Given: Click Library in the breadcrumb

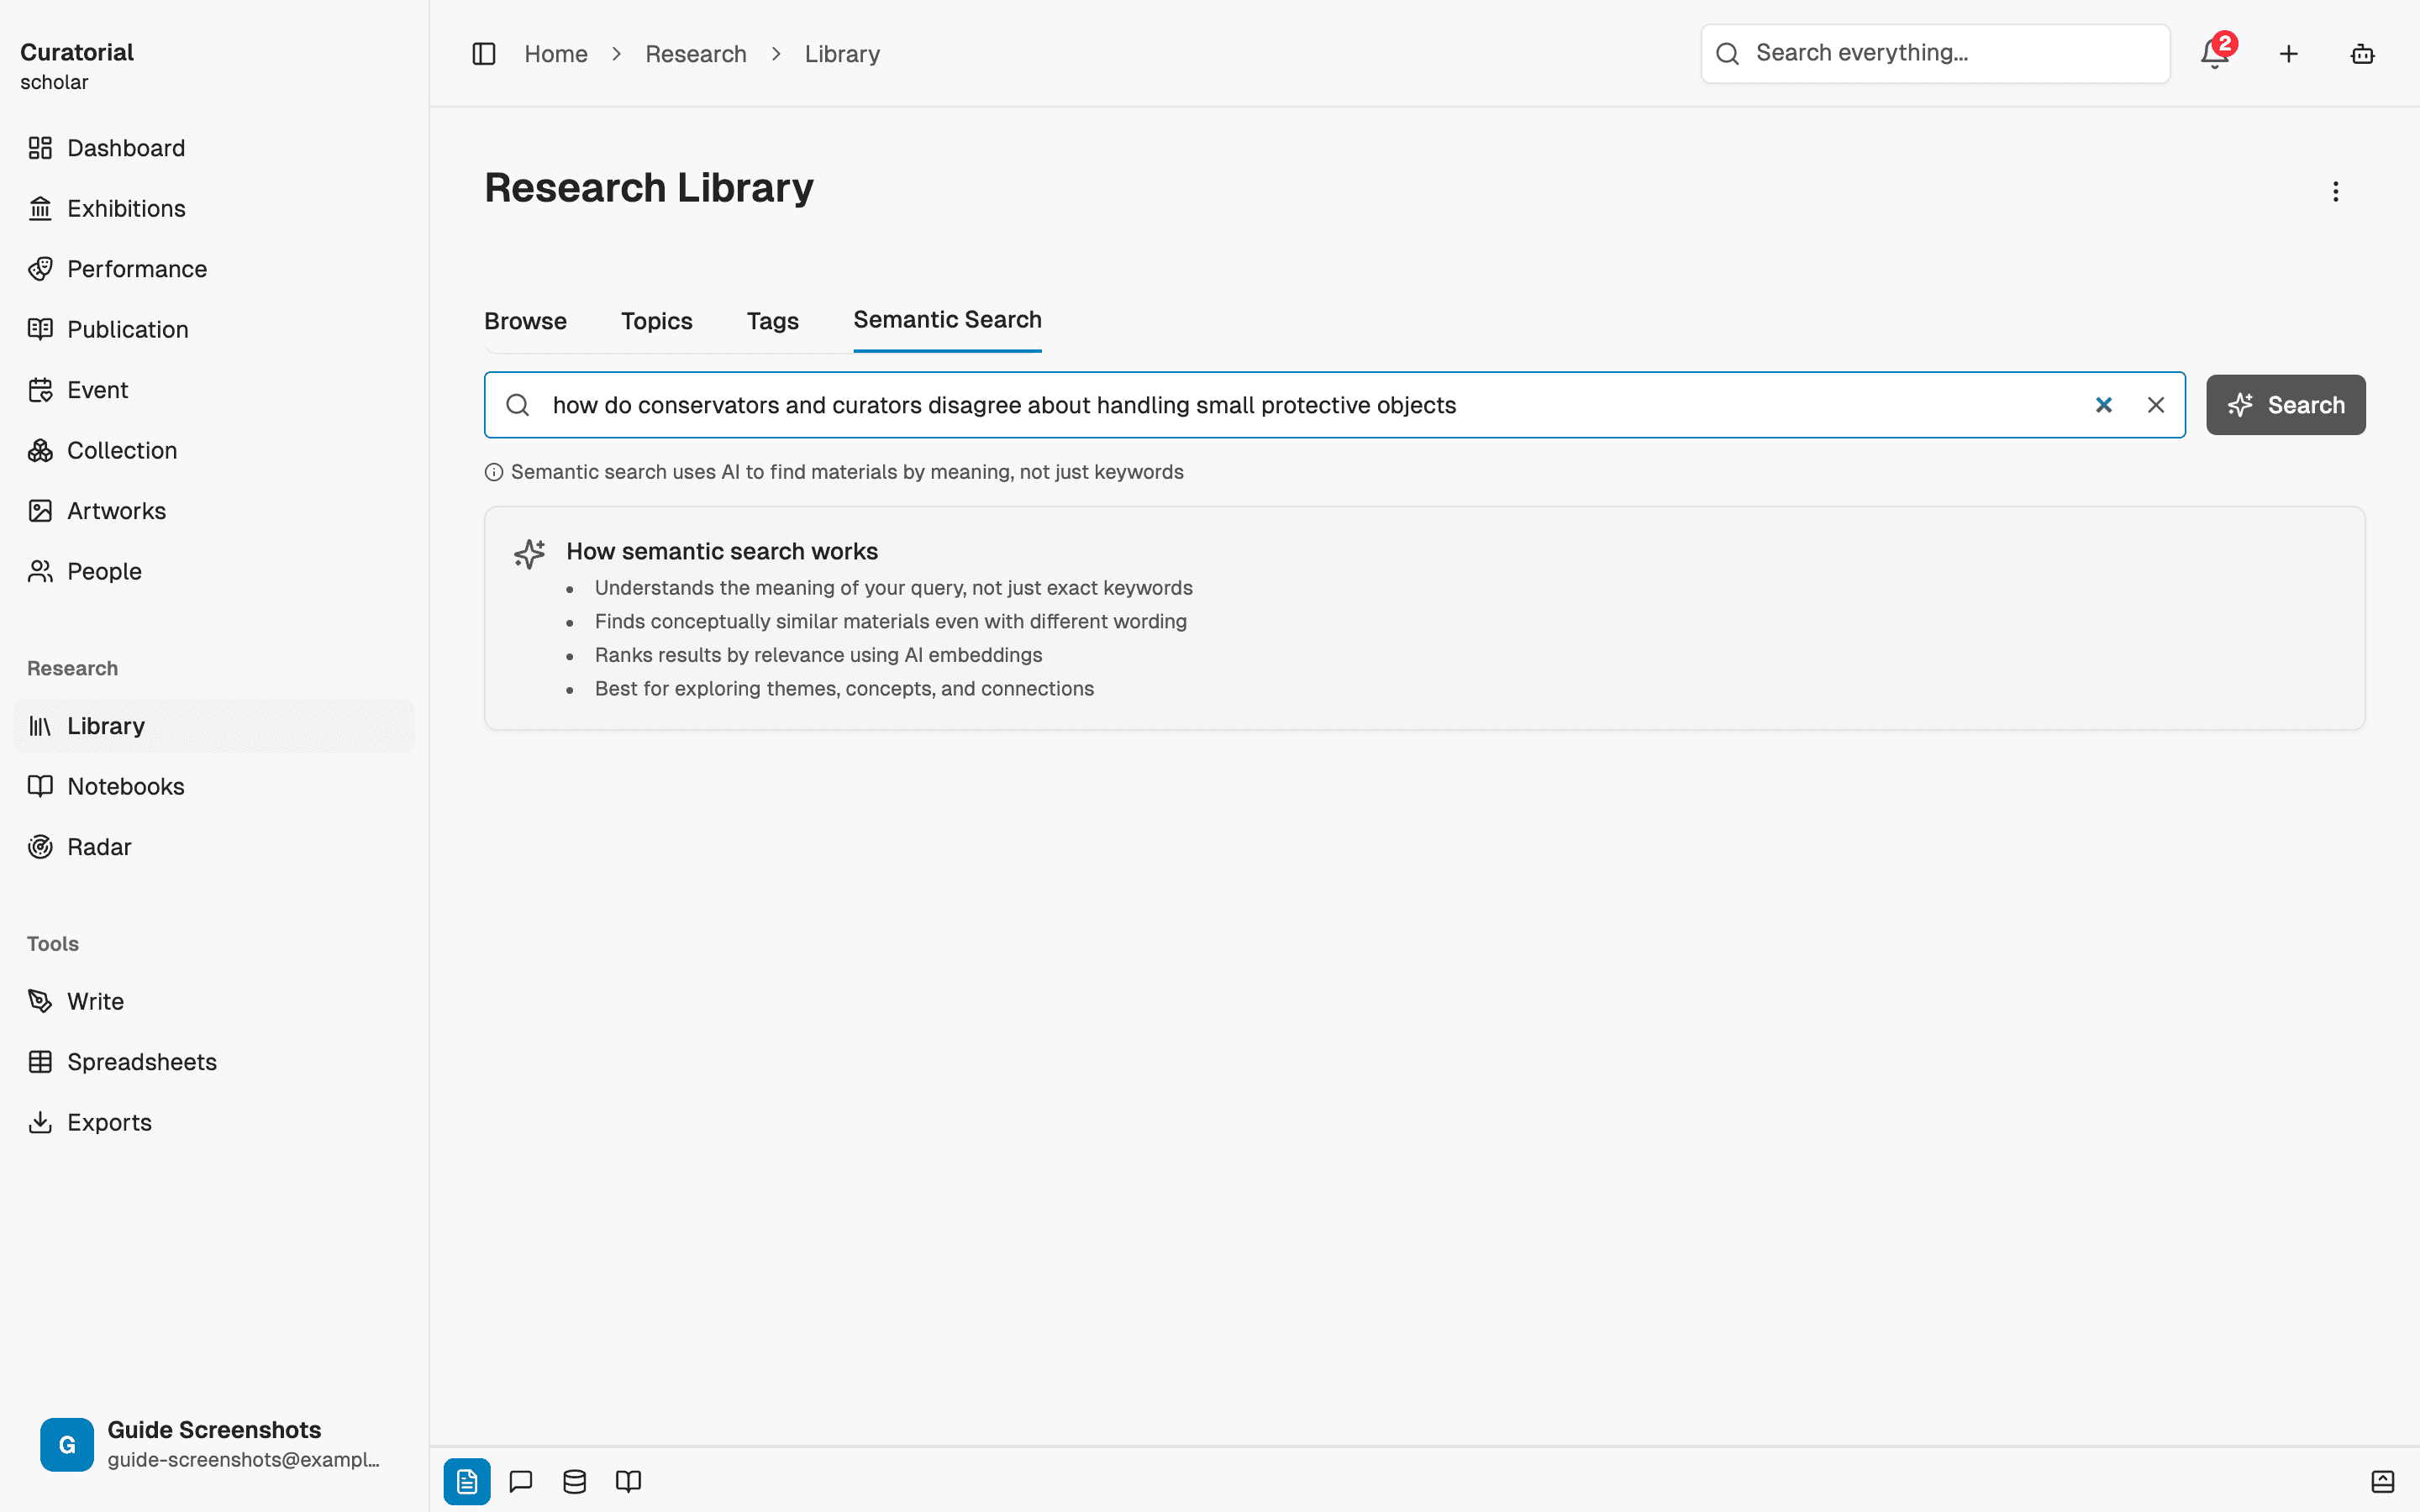Looking at the screenshot, I should (x=842, y=54).
